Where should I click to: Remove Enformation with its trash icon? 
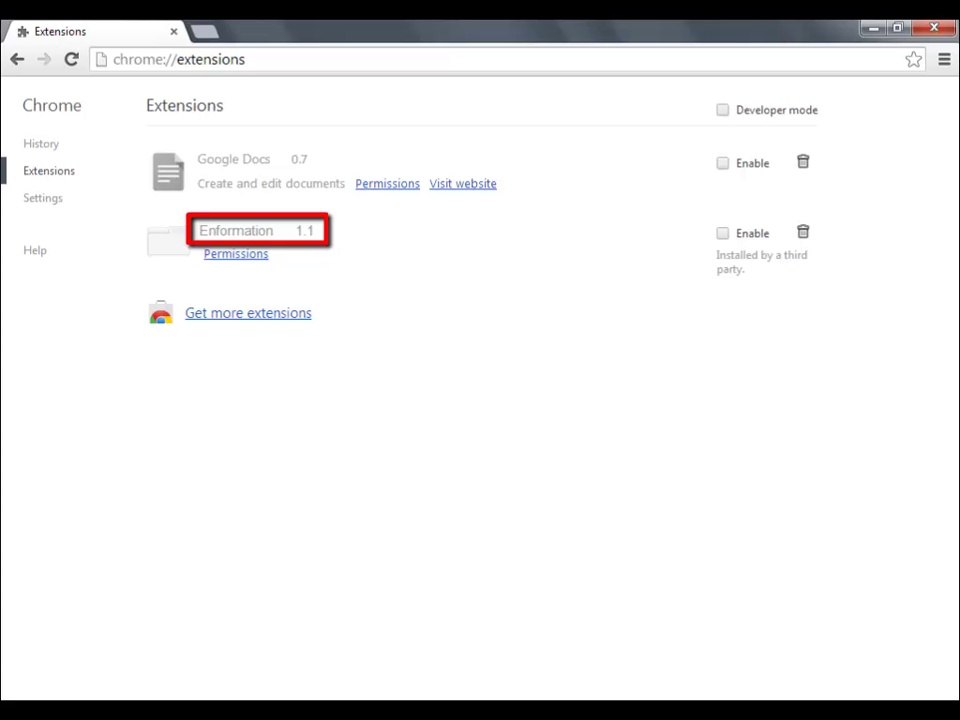803,231
